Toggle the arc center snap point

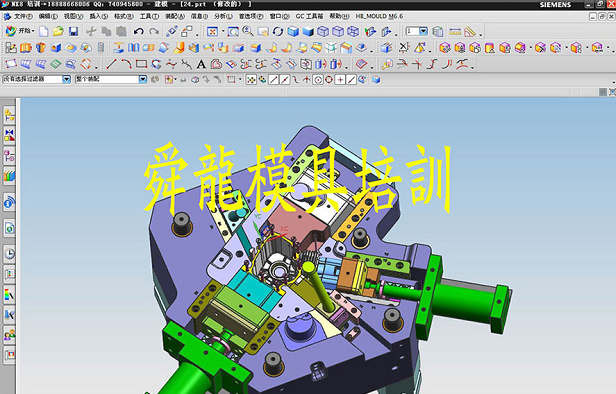(x=318, y=80)
